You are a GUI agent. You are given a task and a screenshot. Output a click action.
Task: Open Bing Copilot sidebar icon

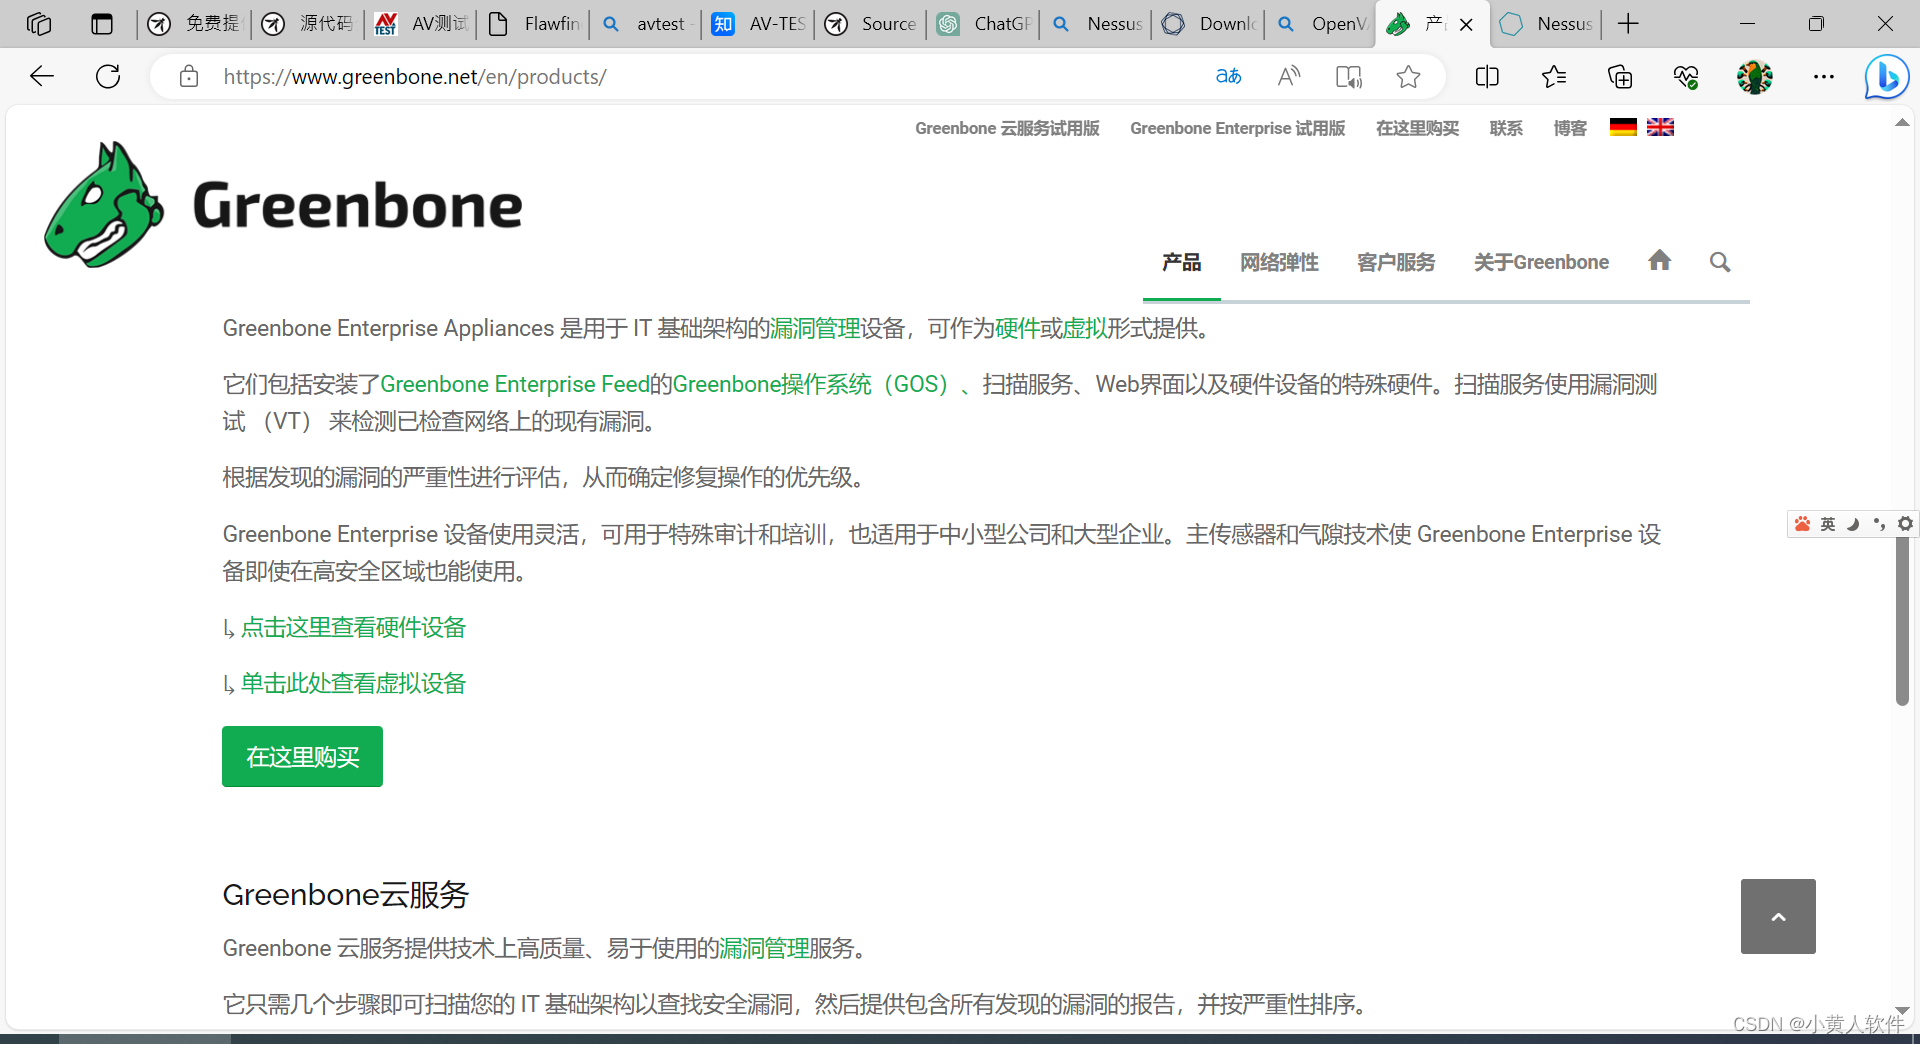pyautogui.click(x=1887, y=76)
